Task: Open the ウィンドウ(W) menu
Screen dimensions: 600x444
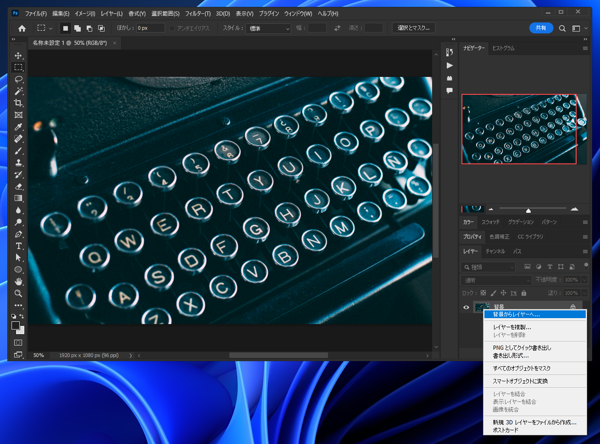Action: [x=298, y=13]
